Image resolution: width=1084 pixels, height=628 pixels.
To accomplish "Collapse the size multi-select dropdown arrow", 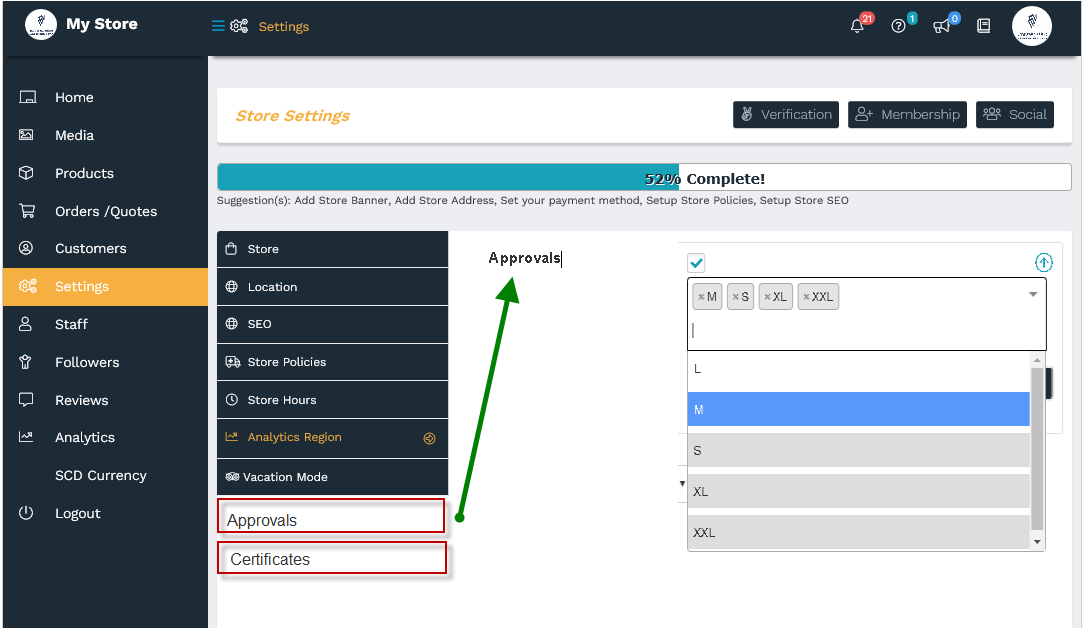I will 1033,295.
